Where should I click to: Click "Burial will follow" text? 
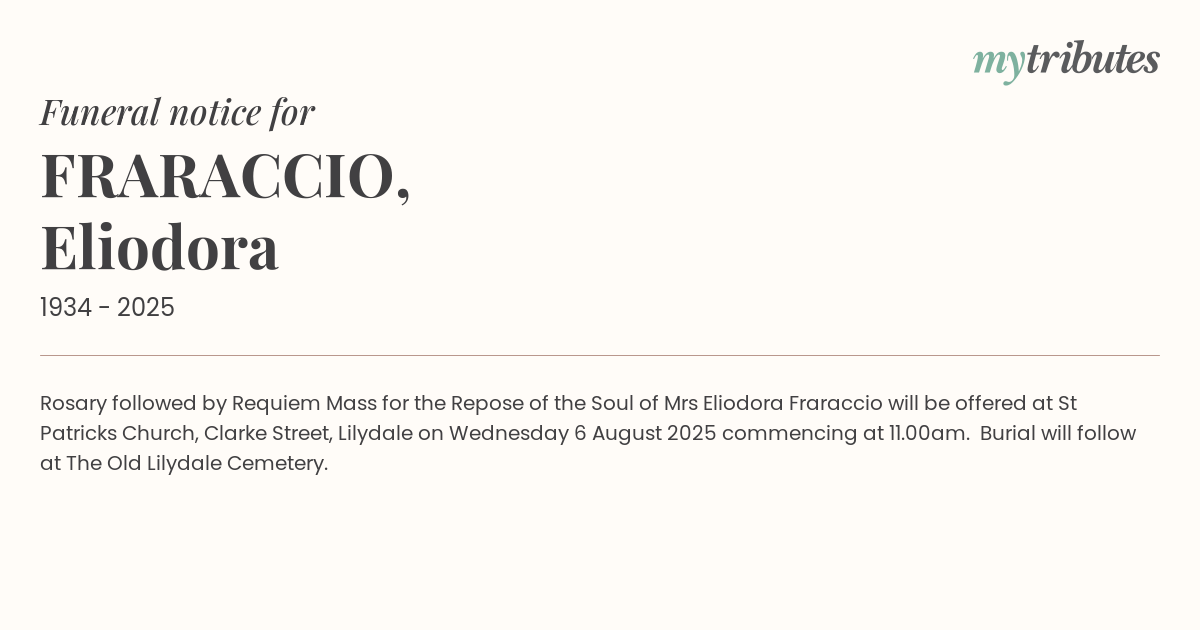pyautogui.click(x=1058, y=433)
